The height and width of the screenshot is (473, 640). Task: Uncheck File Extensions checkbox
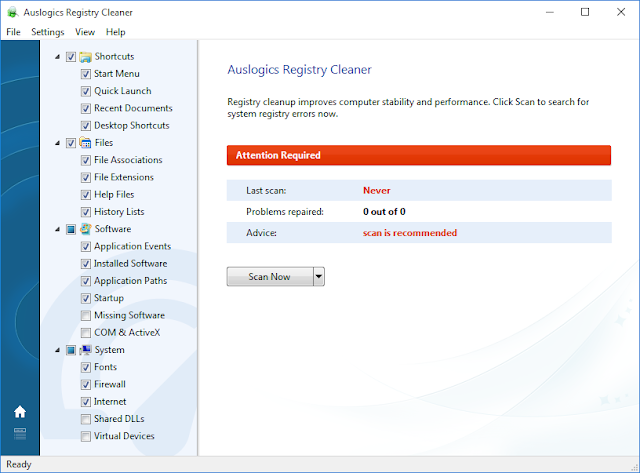tap(86, 178)
